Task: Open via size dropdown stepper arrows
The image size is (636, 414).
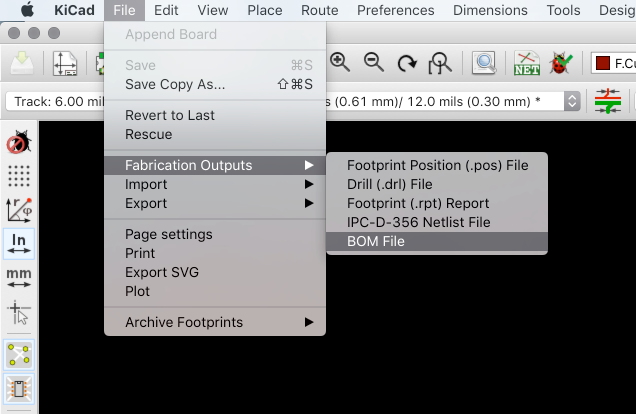Action: (572, 101)
